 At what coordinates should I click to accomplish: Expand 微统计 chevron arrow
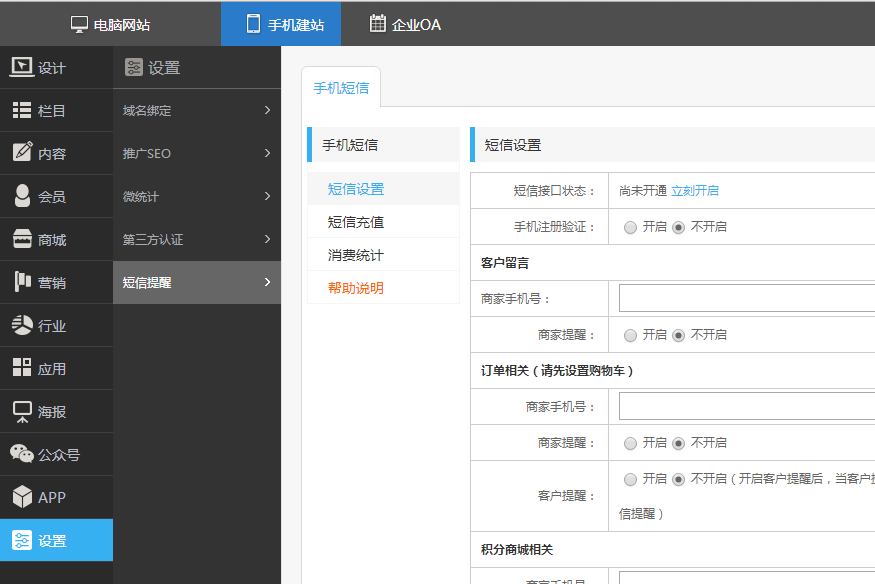(x=267, y=196)
